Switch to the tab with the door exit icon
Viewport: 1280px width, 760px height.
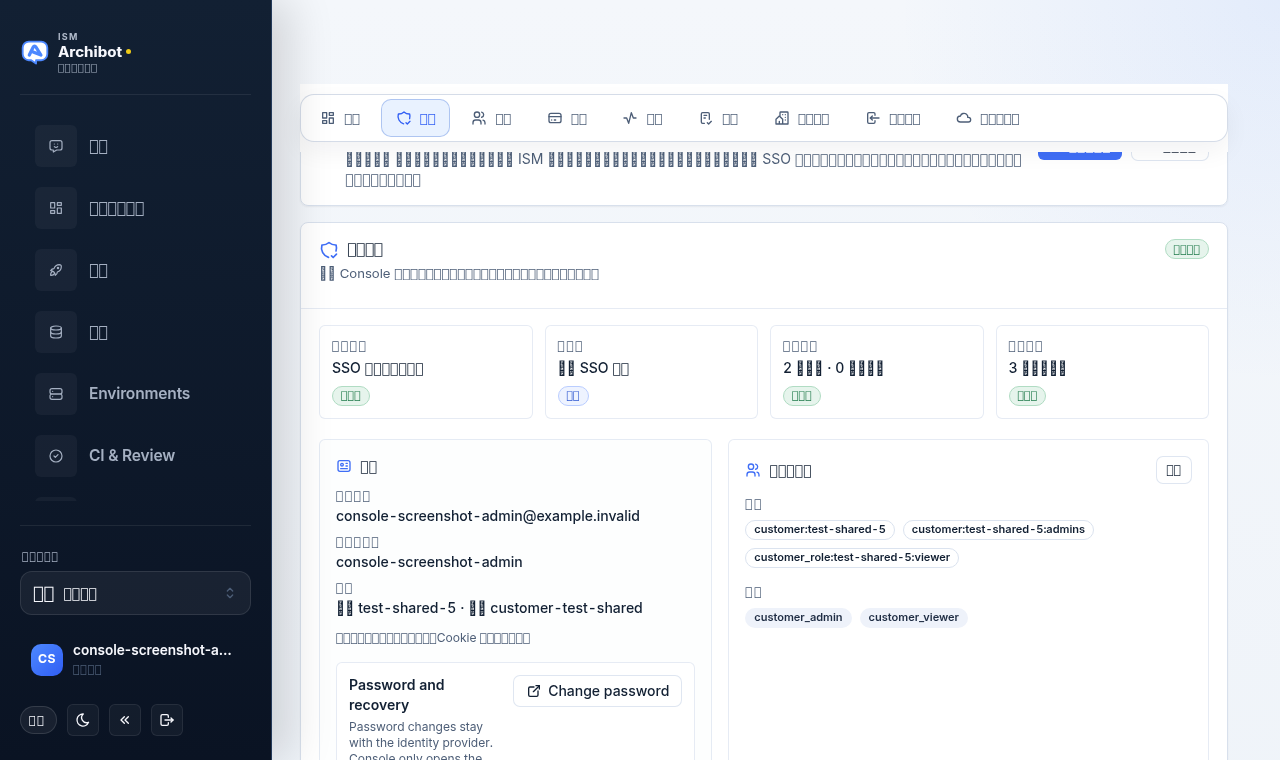pyautogui.click(x=893, y=118)
